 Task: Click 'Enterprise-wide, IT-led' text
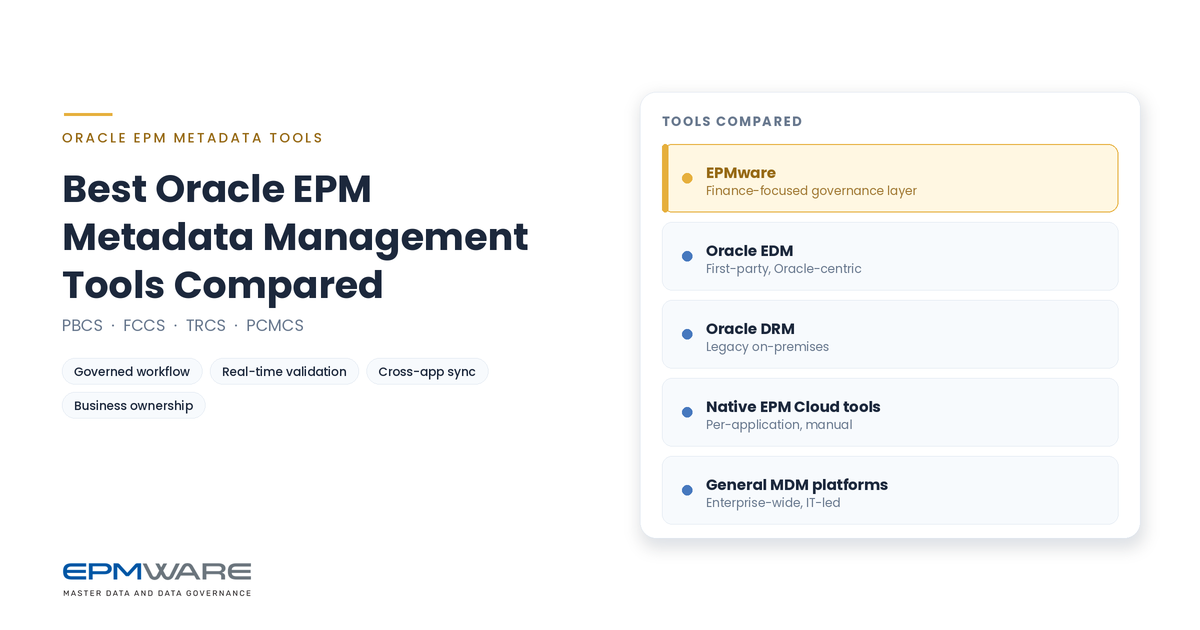773,503
